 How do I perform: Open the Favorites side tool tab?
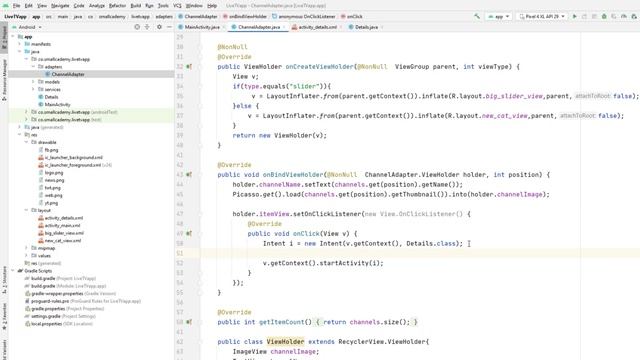tap(4, 316)
